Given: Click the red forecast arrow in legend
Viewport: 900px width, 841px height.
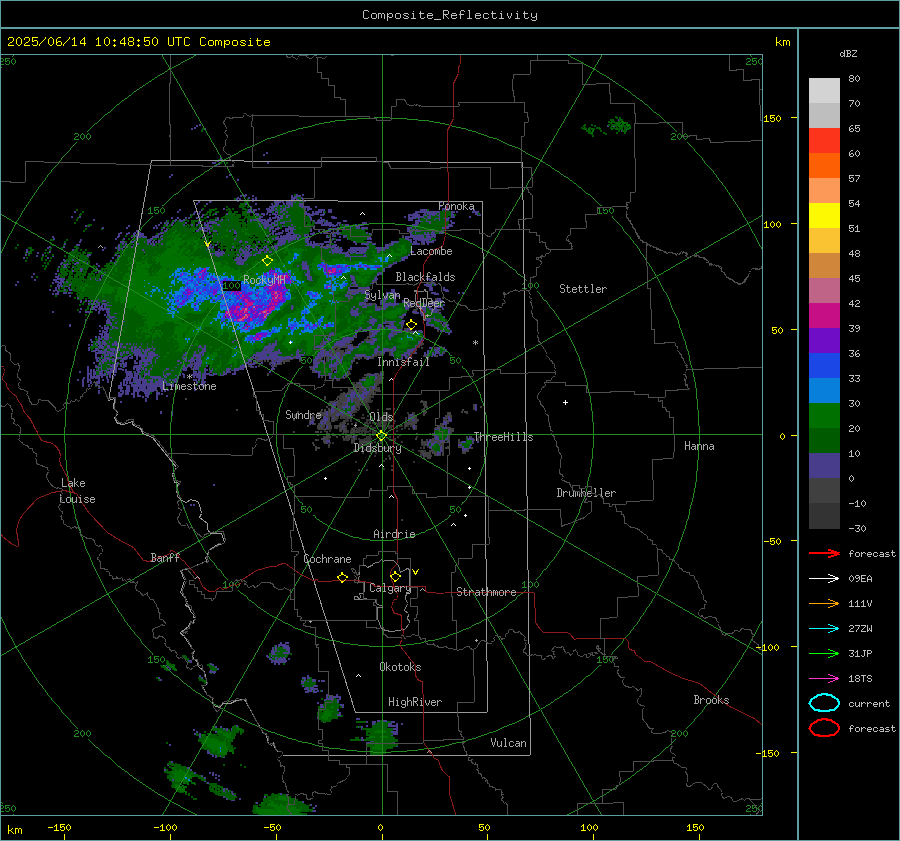Looking at the screenshot, I should [824, 553].
